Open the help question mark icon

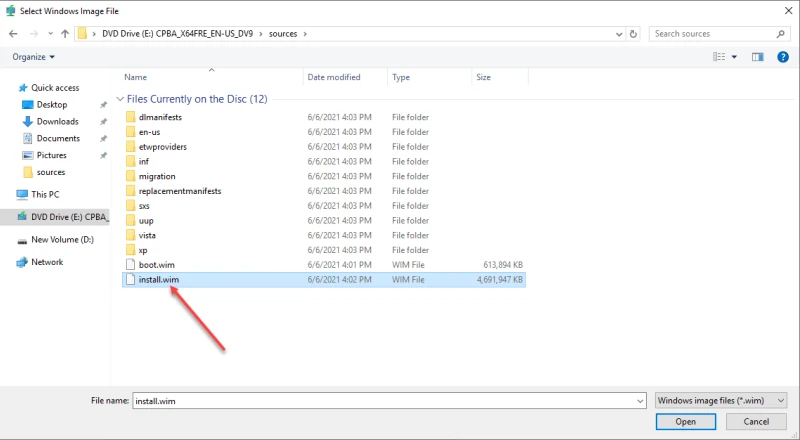coord(783,57)
